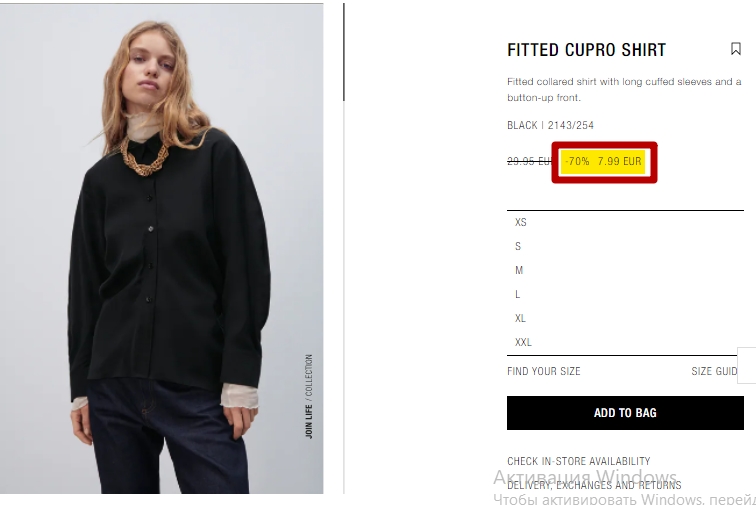This screenshot has width=756, height=505.
Task: Open the Size Guide link
Action: [x=714, y=371]
